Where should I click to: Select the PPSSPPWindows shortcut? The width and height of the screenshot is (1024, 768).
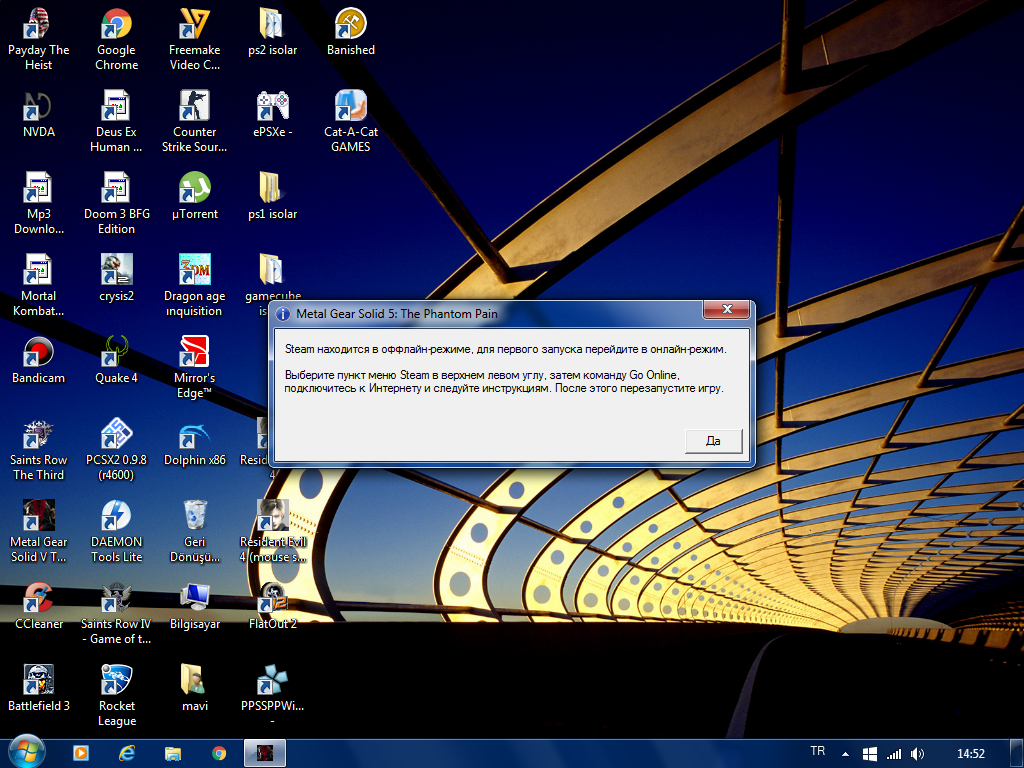[272, 696]
